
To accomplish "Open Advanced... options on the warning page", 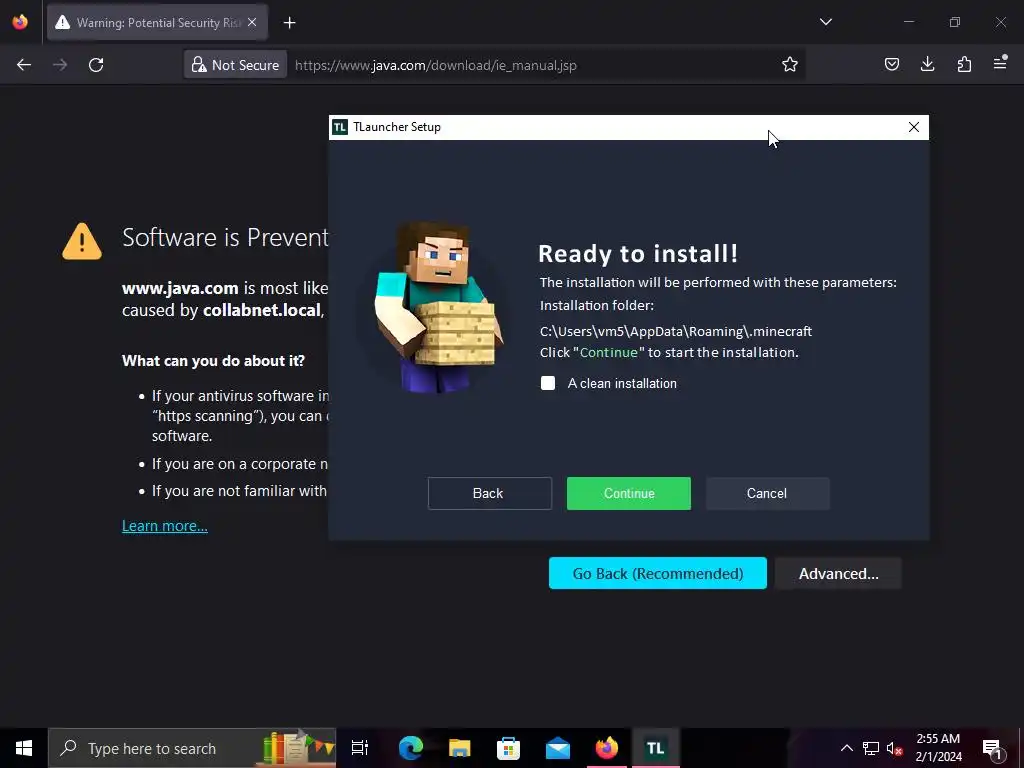I will pos(839,573).
